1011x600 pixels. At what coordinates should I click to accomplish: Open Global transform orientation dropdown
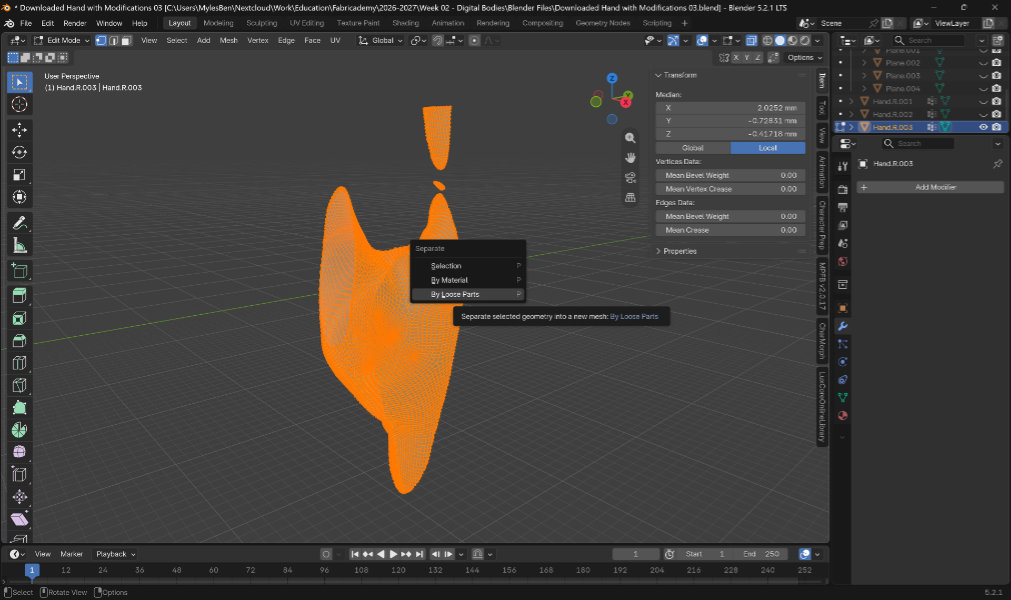[x=380, y=40]
